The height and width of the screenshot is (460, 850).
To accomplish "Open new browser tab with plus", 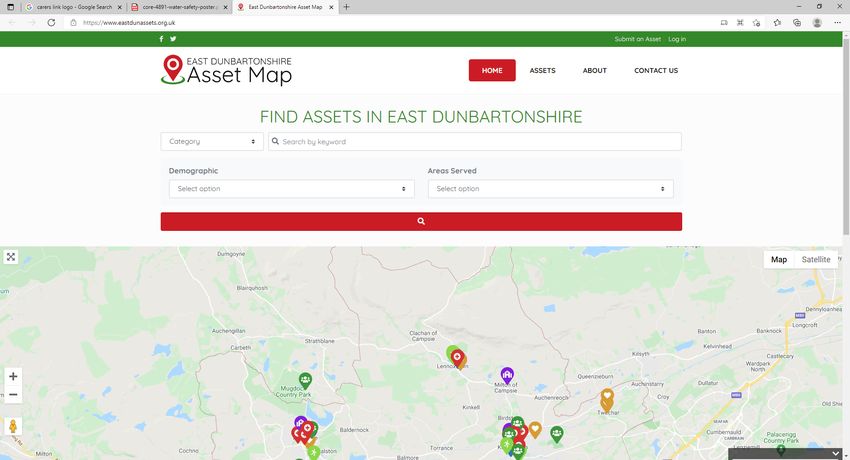I will tap(346, 7).
